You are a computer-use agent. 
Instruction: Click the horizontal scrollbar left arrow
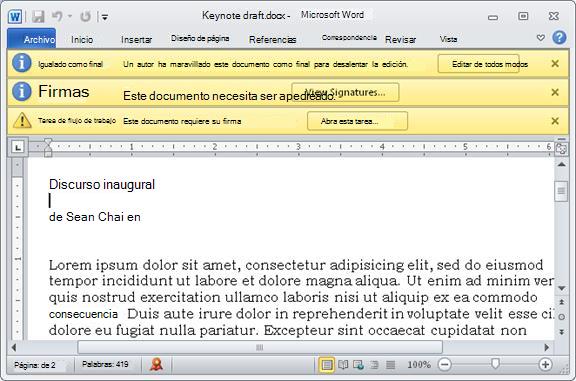(x=14, y=347)
